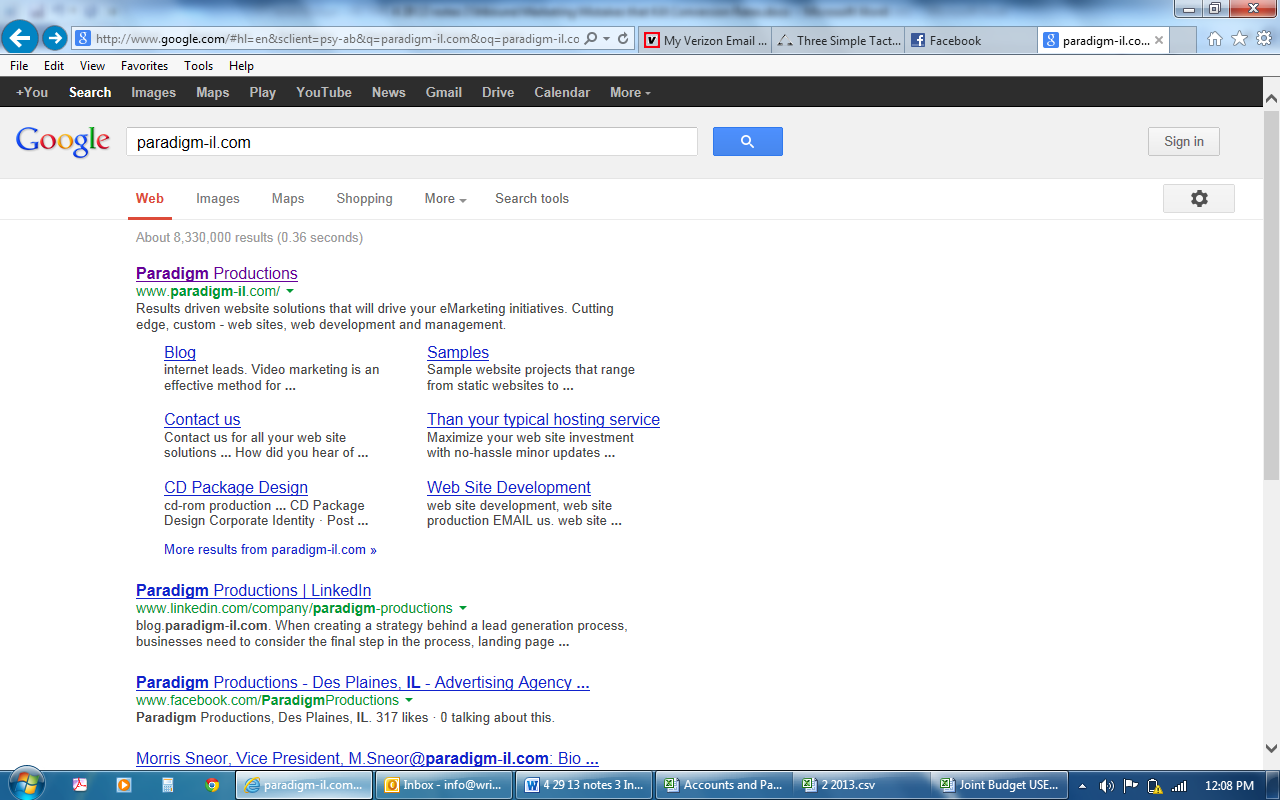Launch the media player taskbar icon
The width and height of the screenshot is (1280, 800).
click(124, 785)
